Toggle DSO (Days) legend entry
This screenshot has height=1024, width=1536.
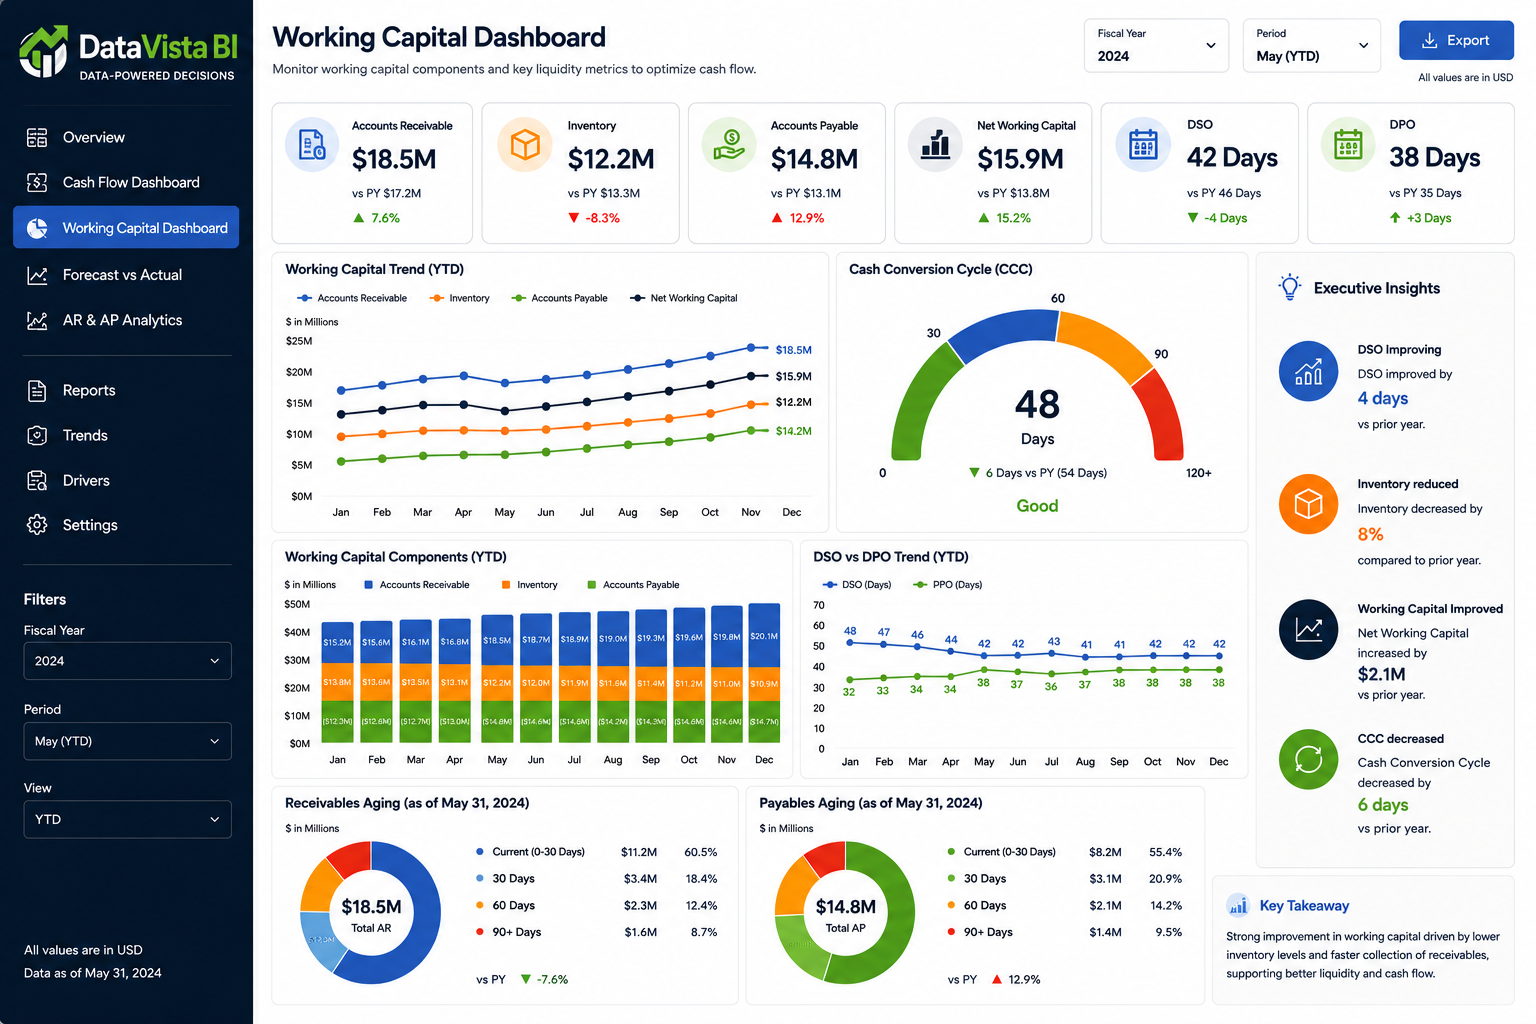(x=856, y=584)
